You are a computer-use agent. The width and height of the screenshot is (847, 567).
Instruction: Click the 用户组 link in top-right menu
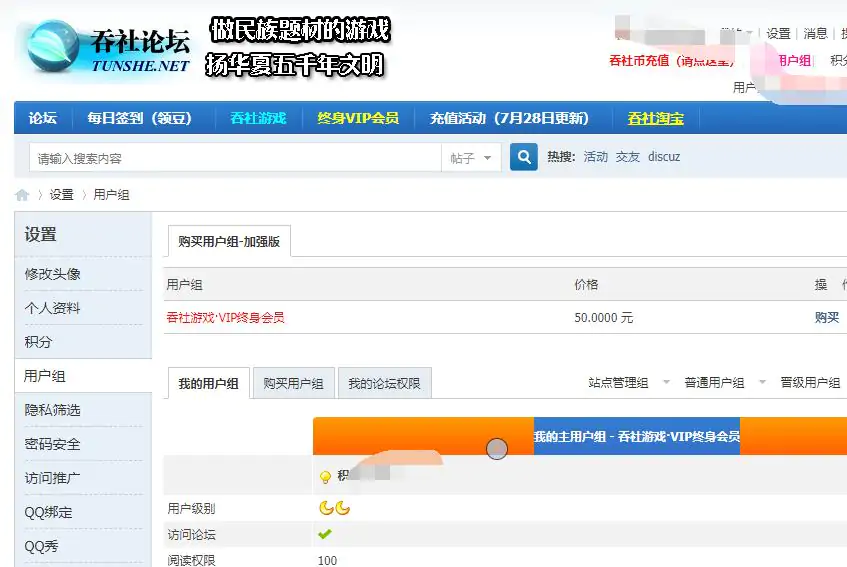pyautogui.click(x=795, y=60)
